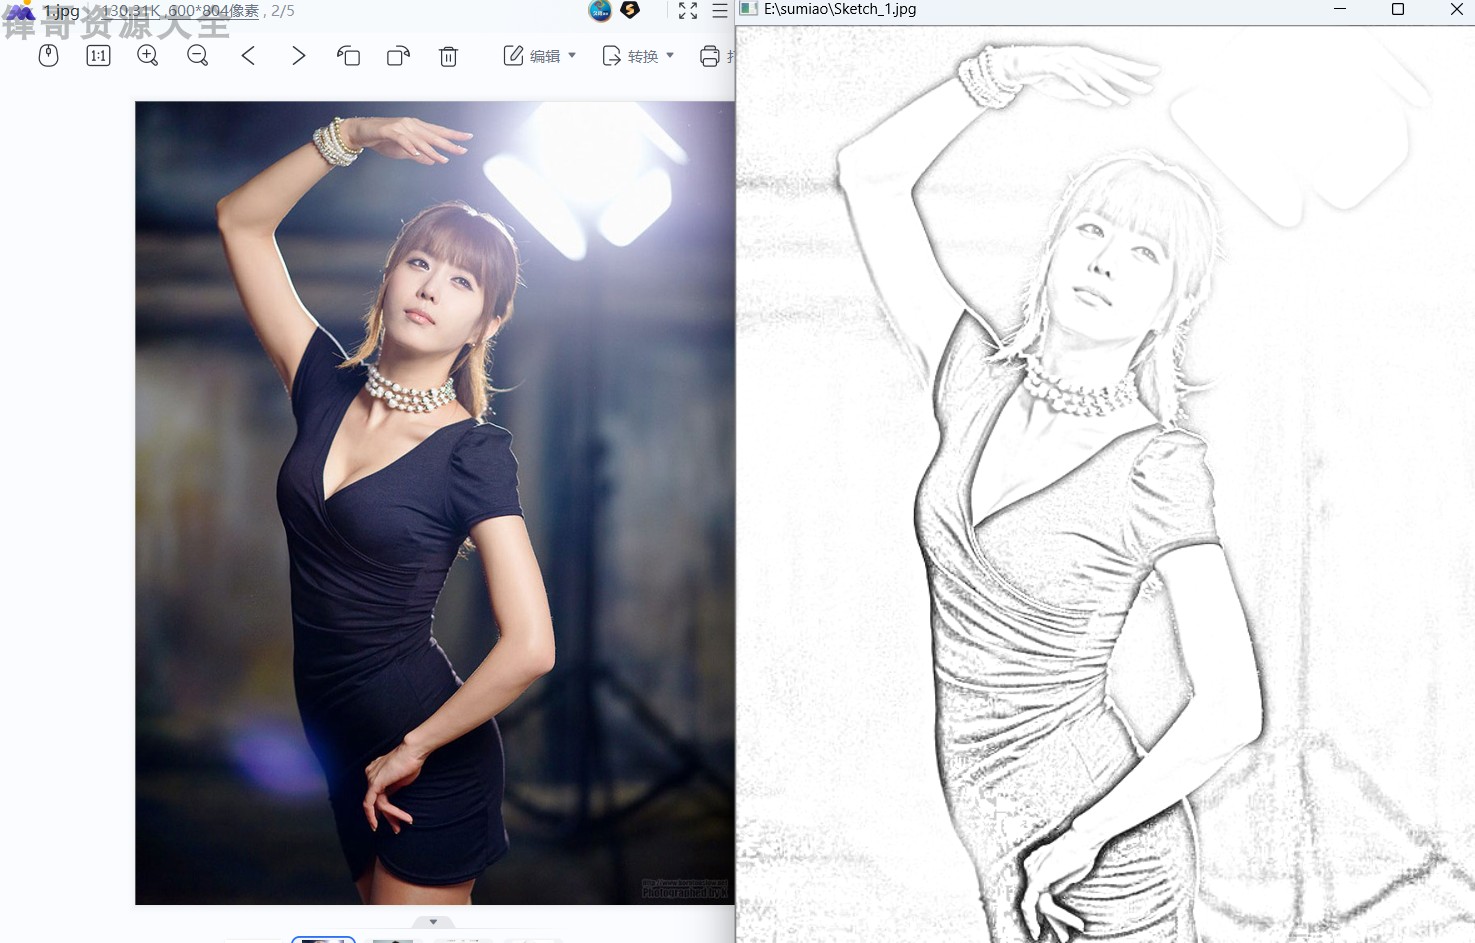This screenshot has height=943, width=1475.
Task: Click the Sketch_1.jpg window app icon
Action: pos(749,9)
